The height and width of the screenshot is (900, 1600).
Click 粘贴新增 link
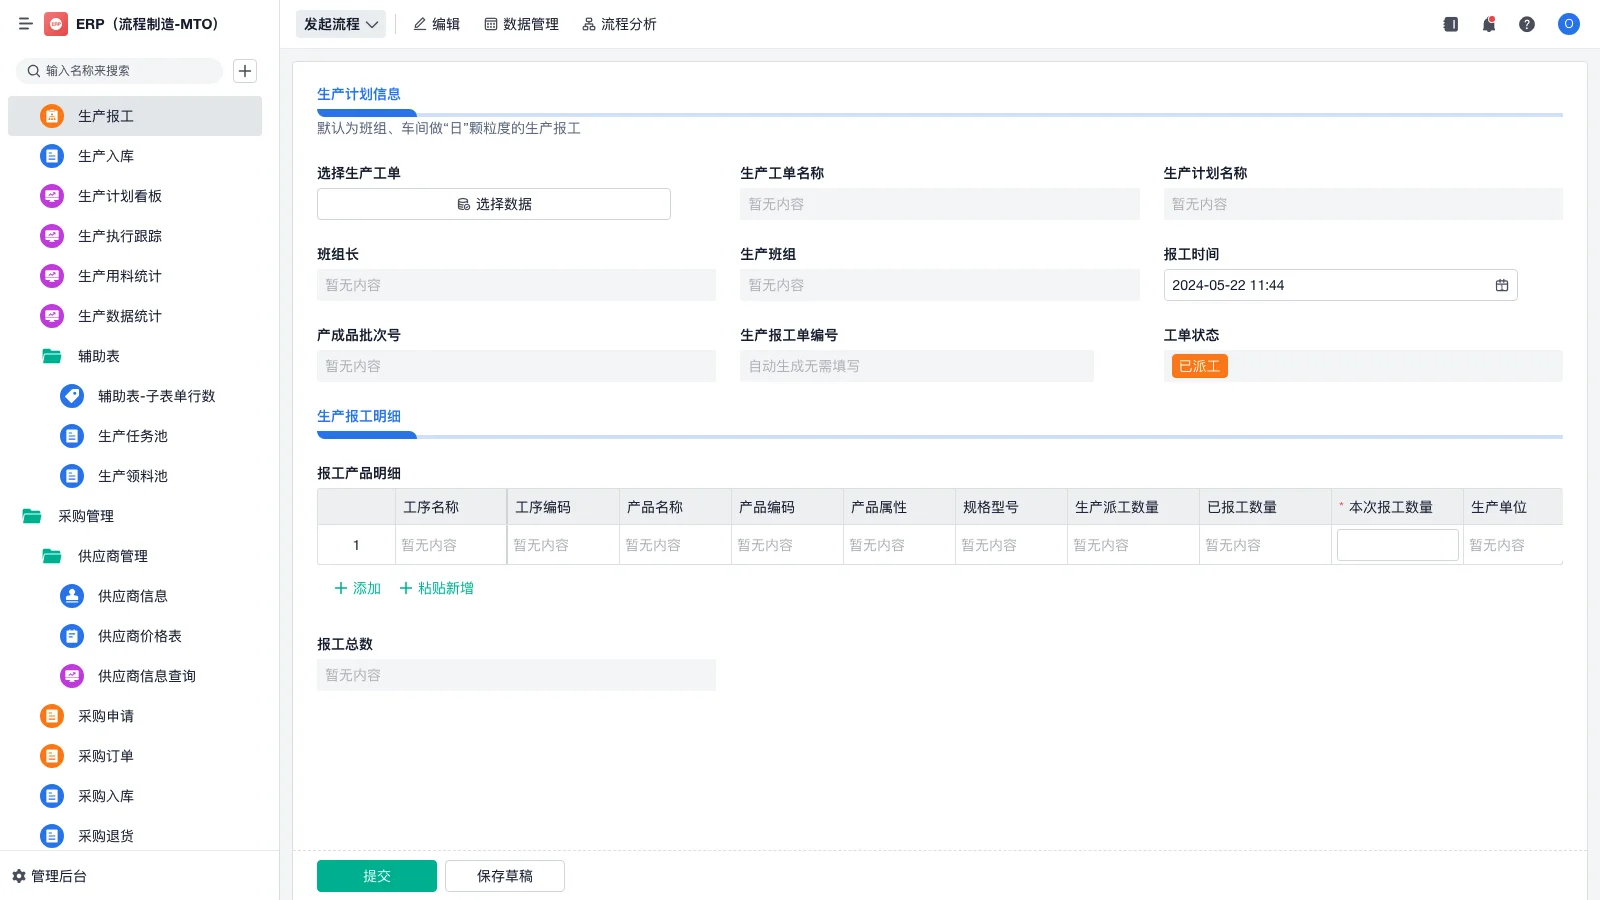tap(437, 588)
